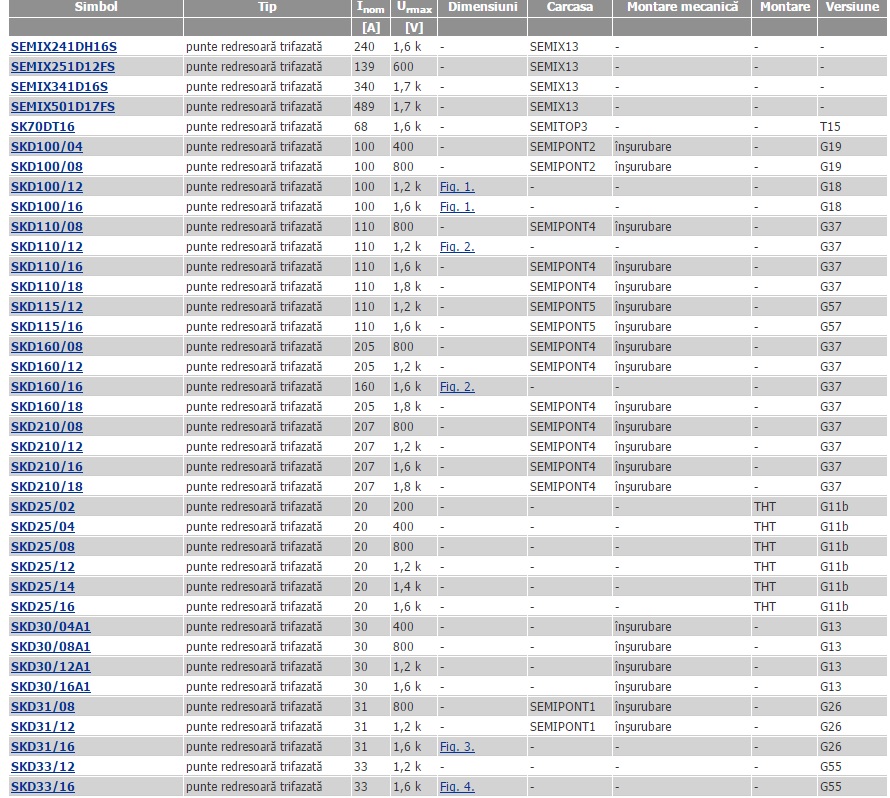Open the SKD25/02 product link
The height and width of the screenshot is (798, 890).
[43, 507]
